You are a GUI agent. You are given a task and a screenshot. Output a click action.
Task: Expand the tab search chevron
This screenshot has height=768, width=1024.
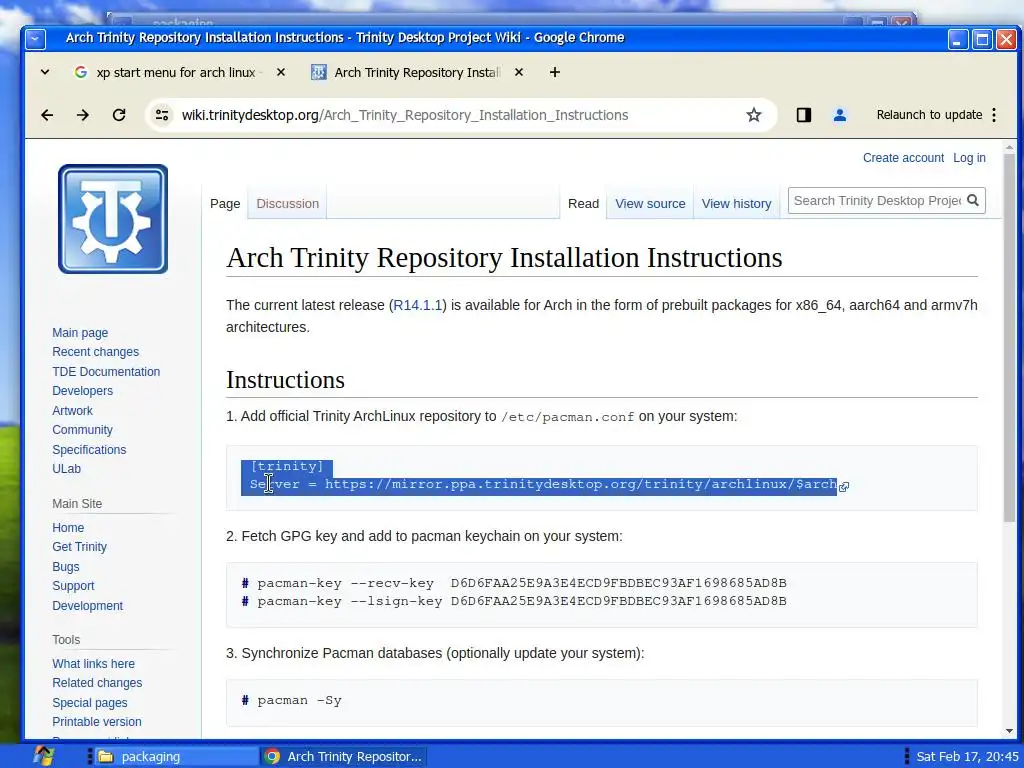tap(45, 72)
